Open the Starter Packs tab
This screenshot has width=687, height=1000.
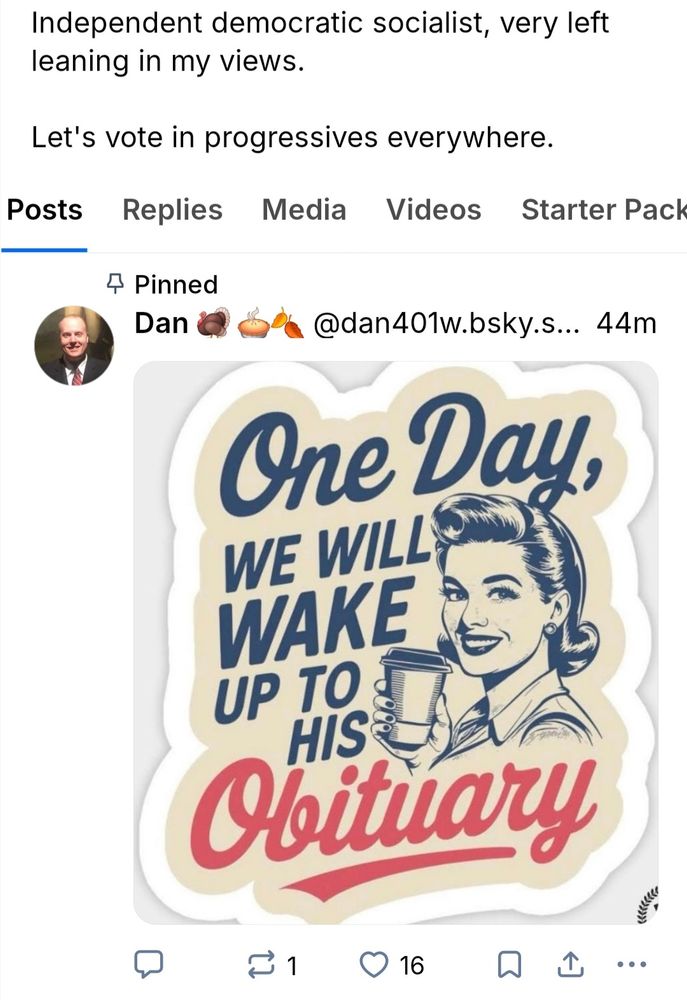(603, 210)
